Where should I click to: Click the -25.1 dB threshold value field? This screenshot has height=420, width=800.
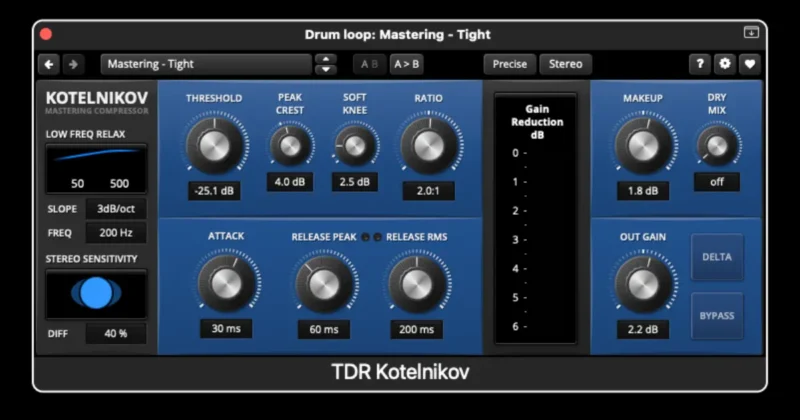click(214, 191)
